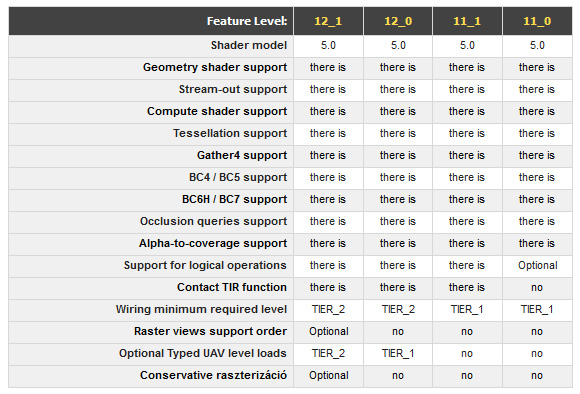
Task: Click TIER_2 under 12_1 in Wiring minimum row
Action: 328,309
